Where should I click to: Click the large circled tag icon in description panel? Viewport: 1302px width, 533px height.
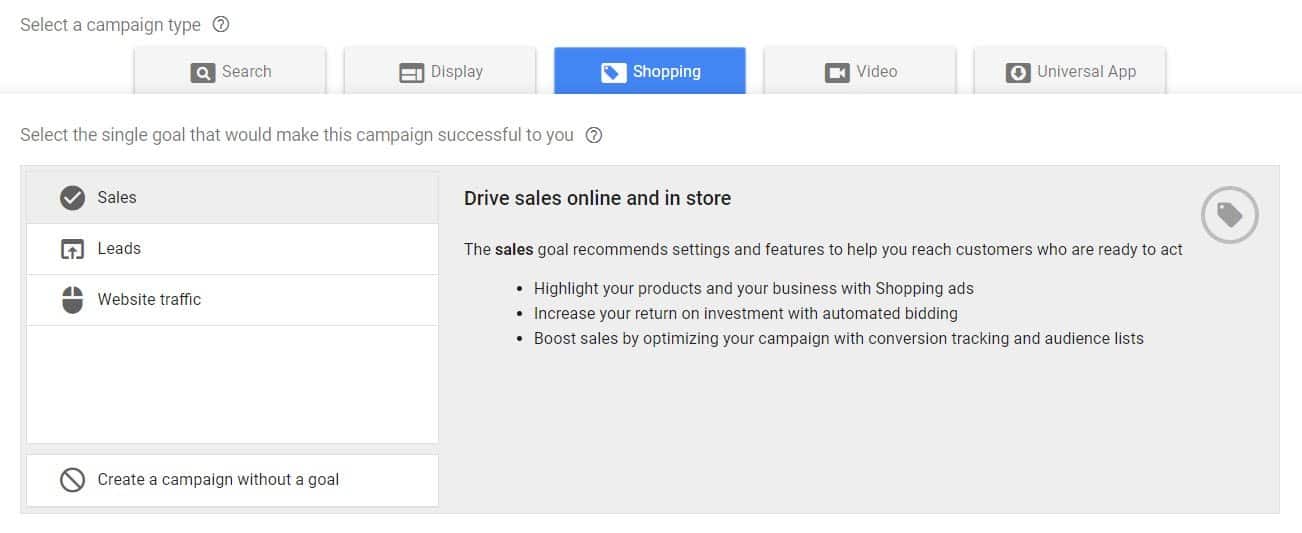click(x=1230, y=215)
